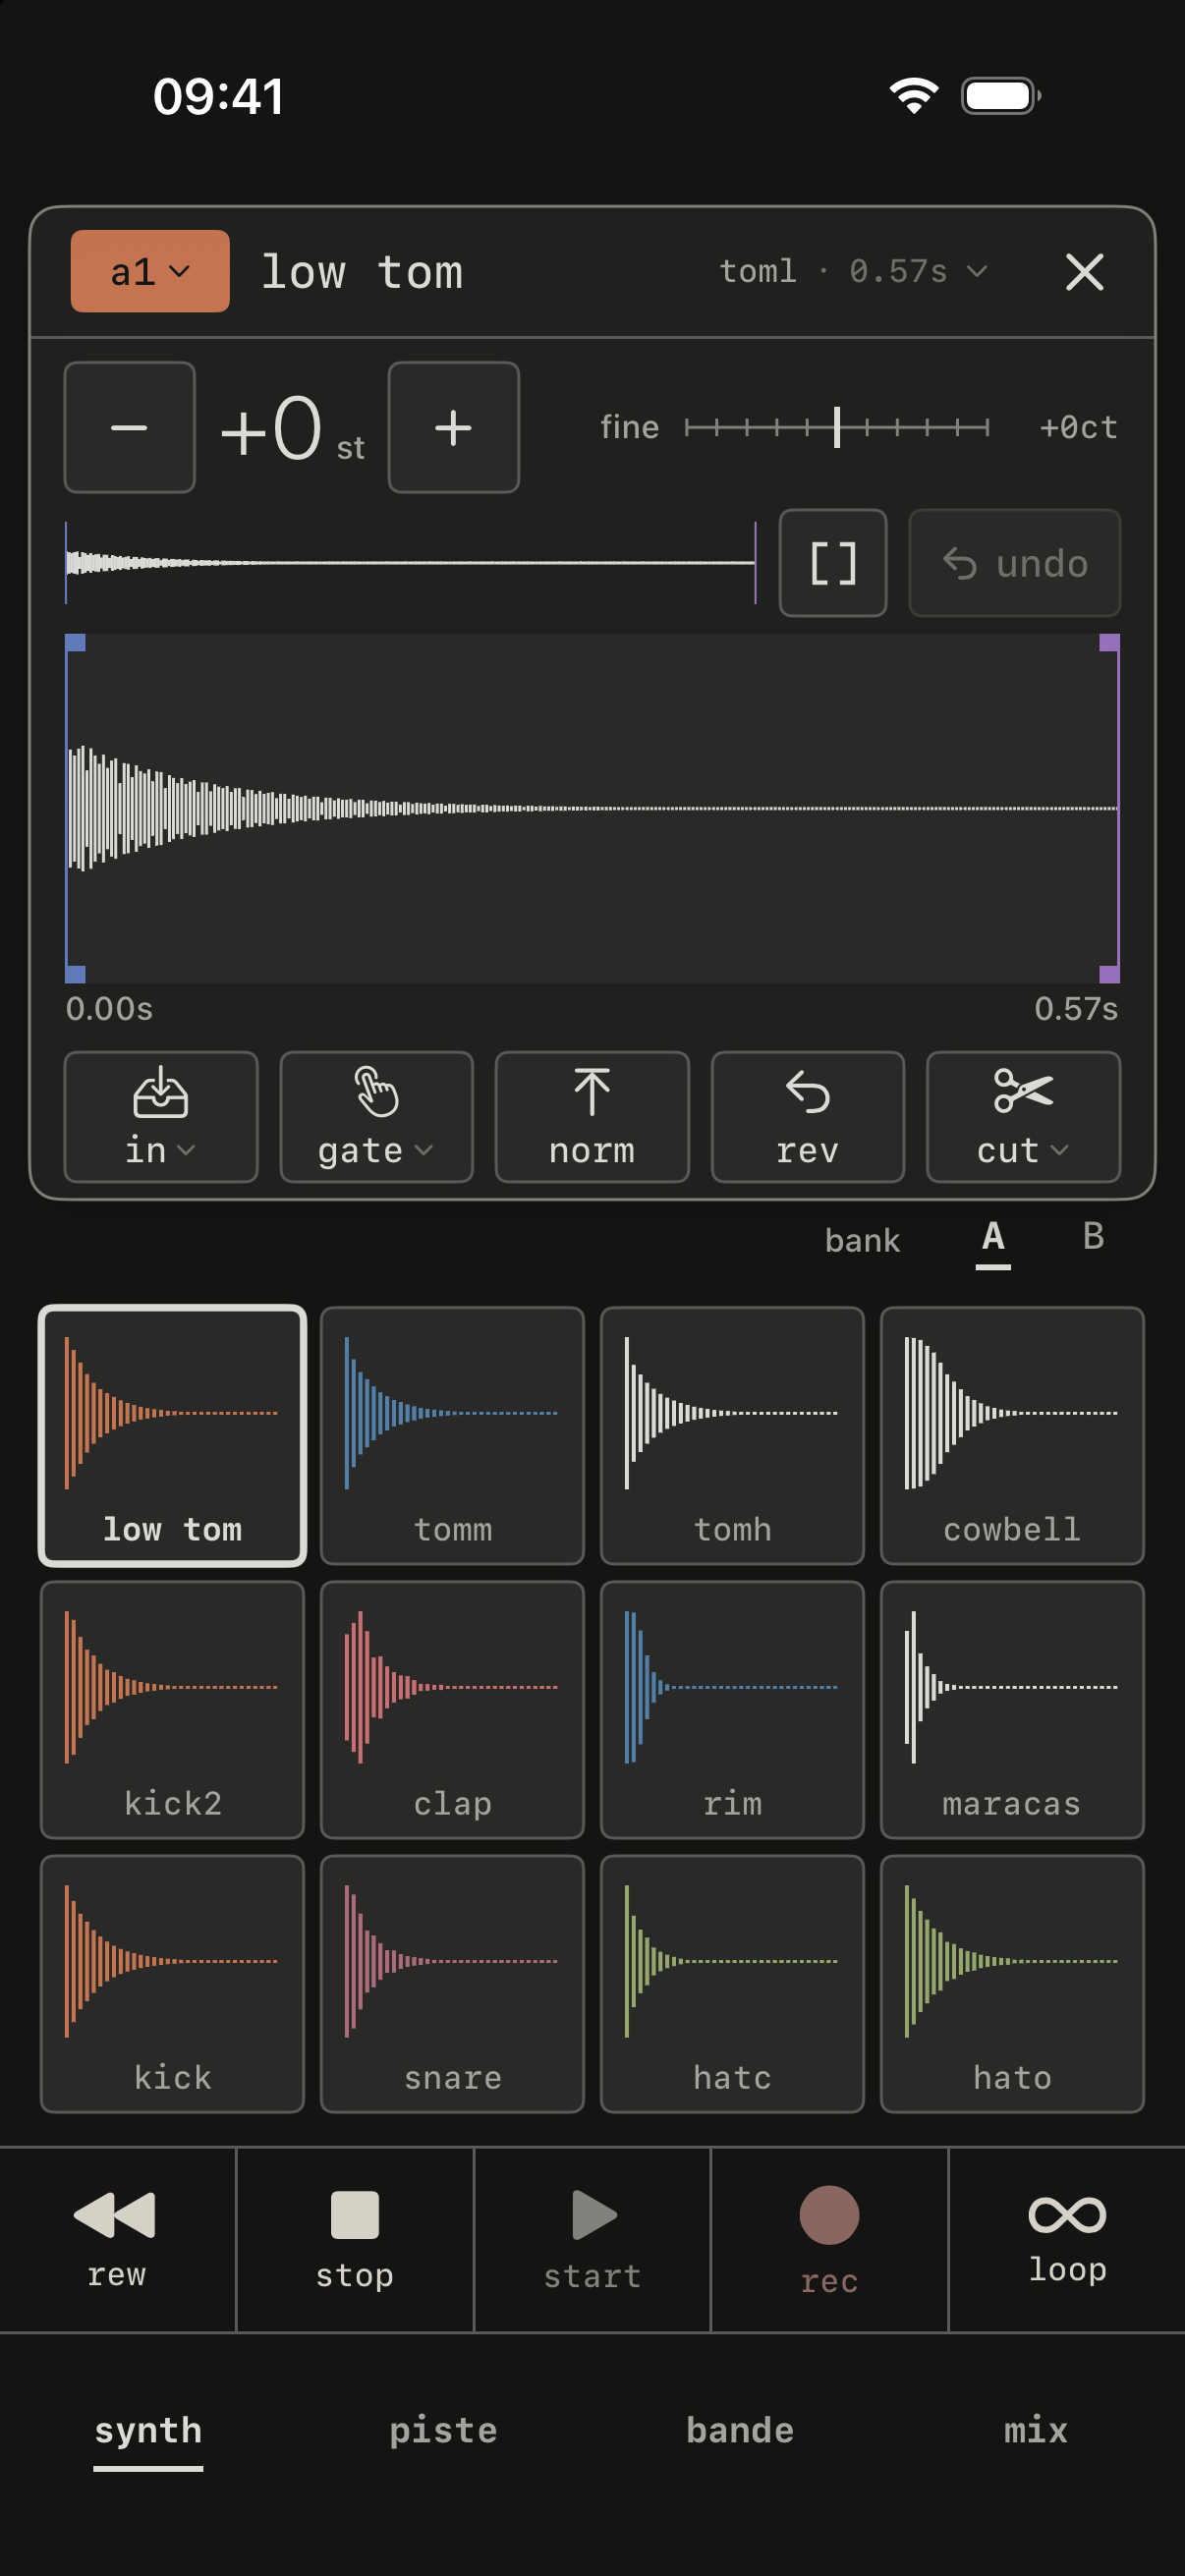1185x2576 pixels.
Task: Adjust the fine tune slider
Action: (x=837, y=427)
